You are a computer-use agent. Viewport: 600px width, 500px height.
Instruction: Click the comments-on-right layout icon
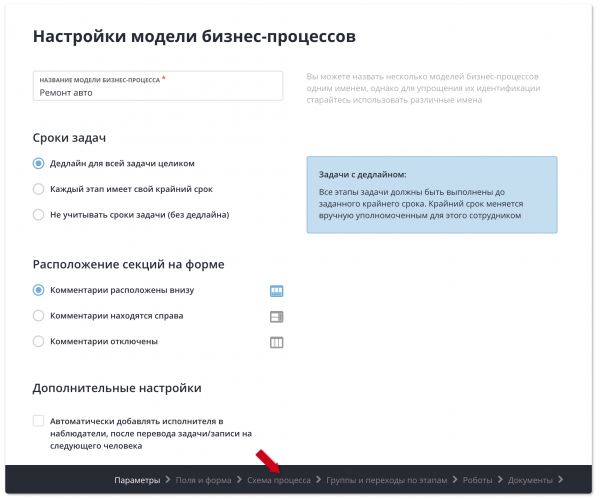coord(277,317)
